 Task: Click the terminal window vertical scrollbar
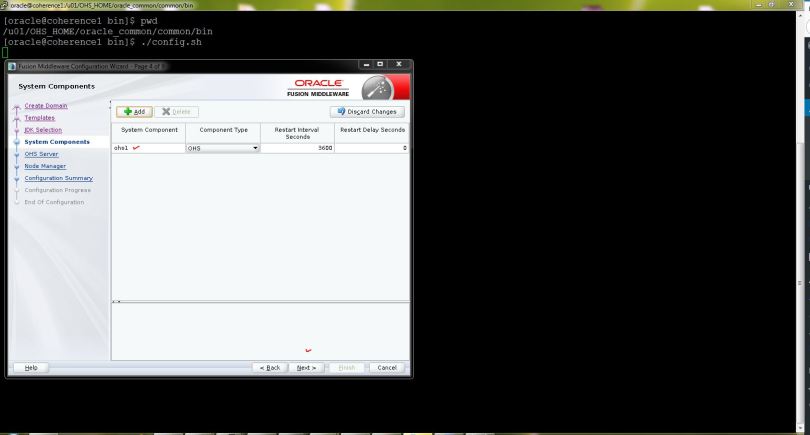click(x=800, y=222)
